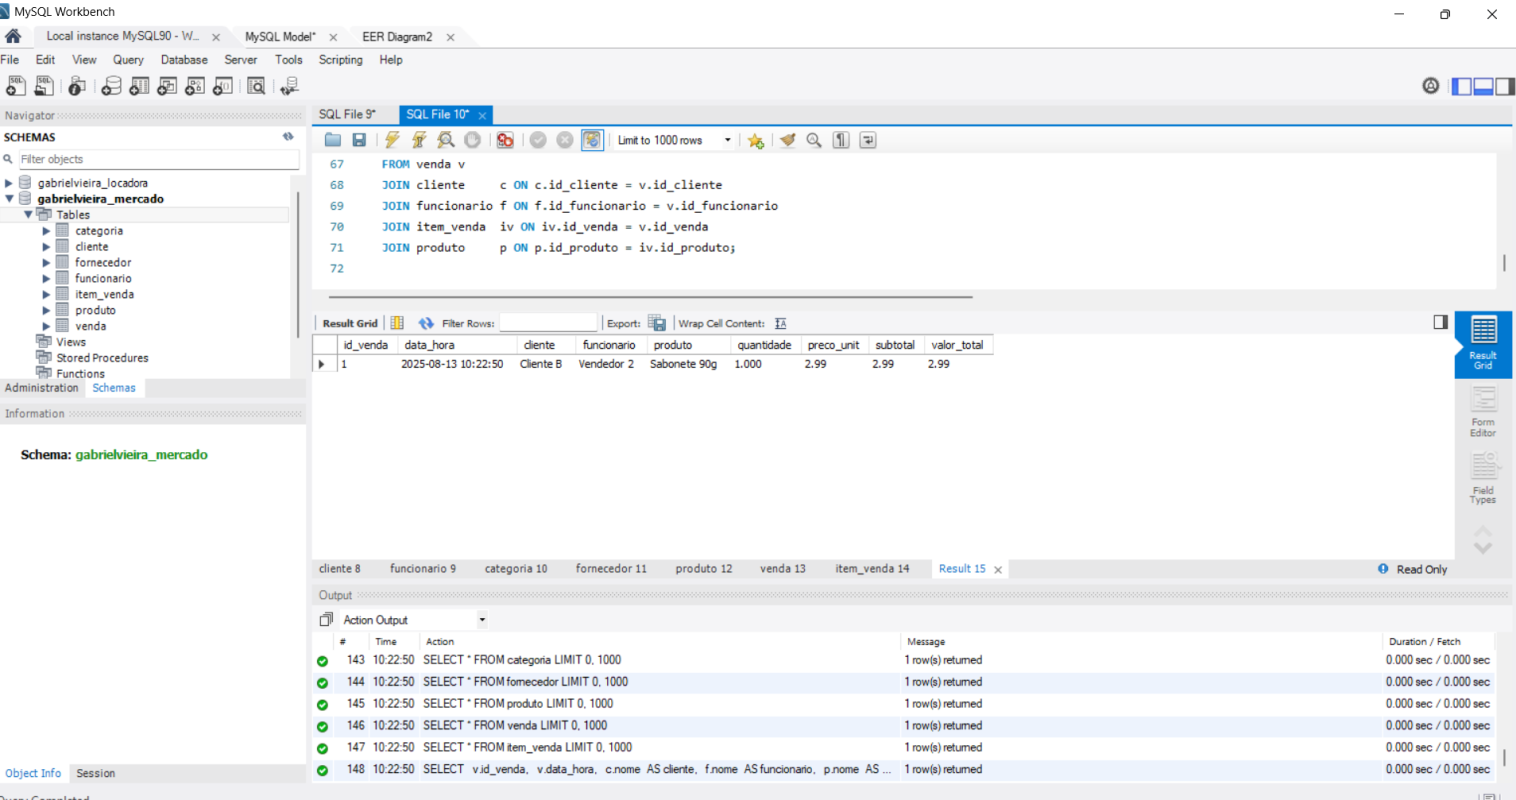
Task: Create a new schema from main toolbar
Action: coord(111,86)
